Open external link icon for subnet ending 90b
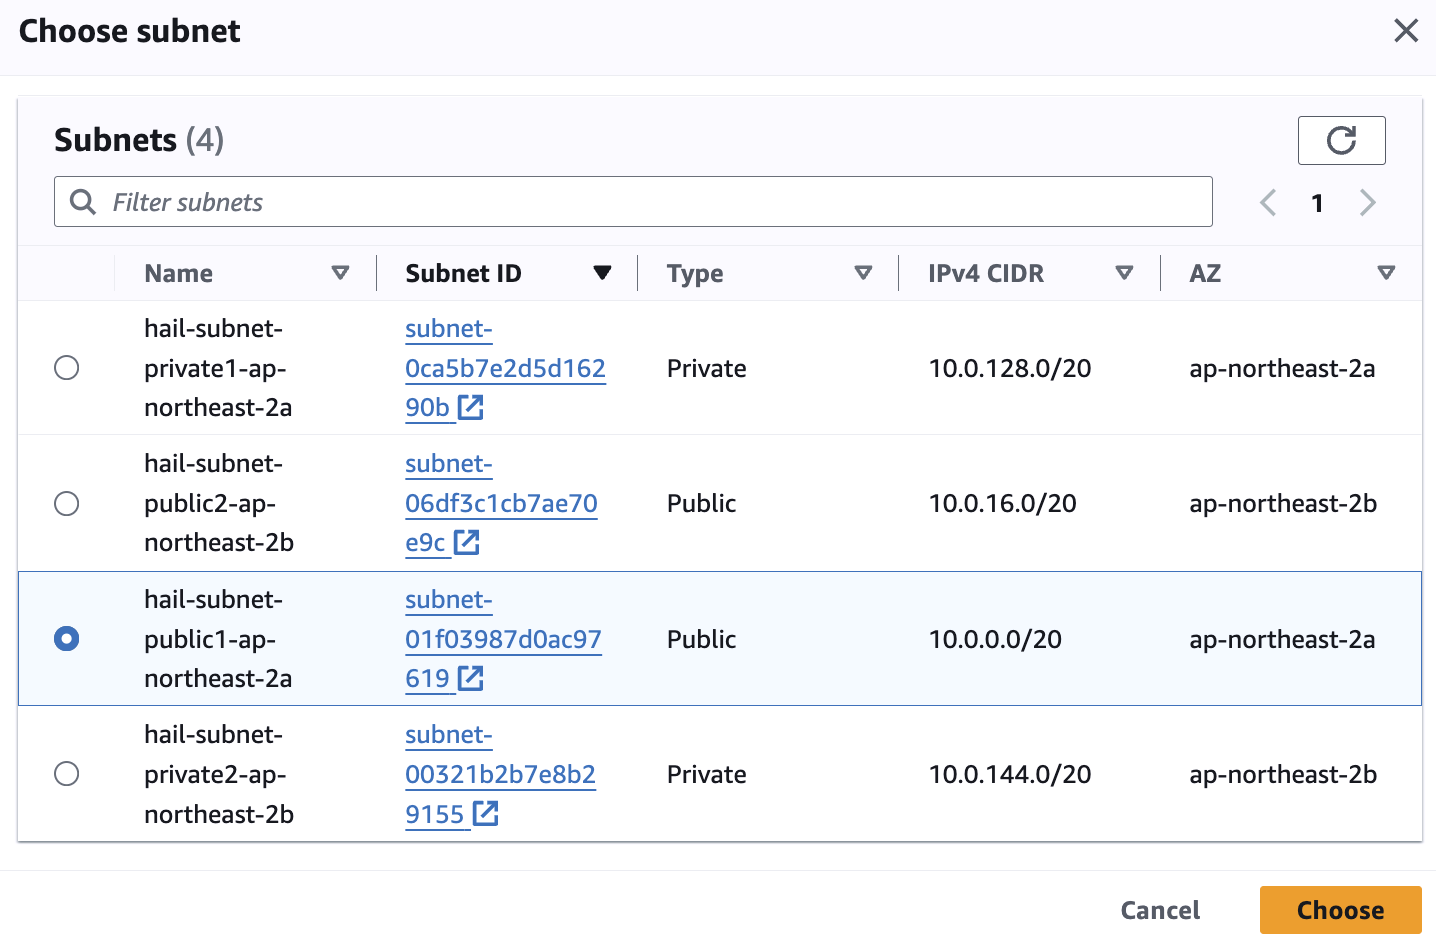 pyautogui.click(x=471, y=407)
